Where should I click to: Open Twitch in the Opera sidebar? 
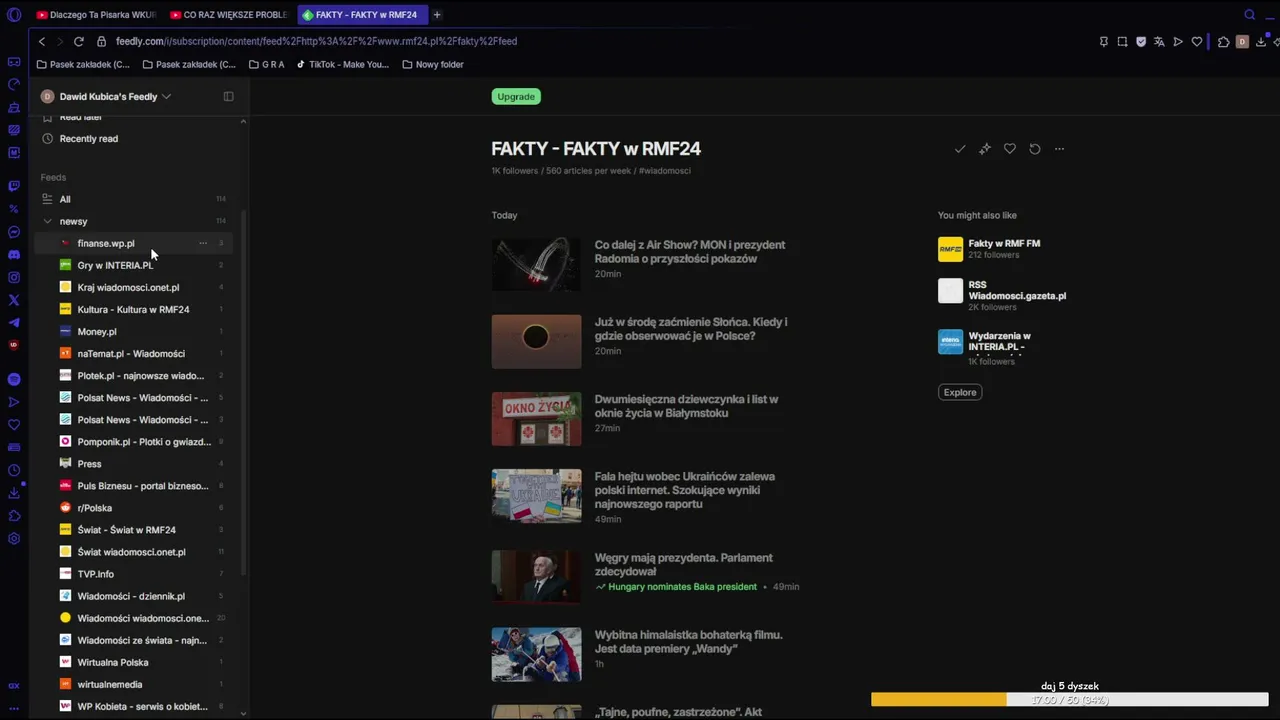pyautogui.click(x=14, y=186)
